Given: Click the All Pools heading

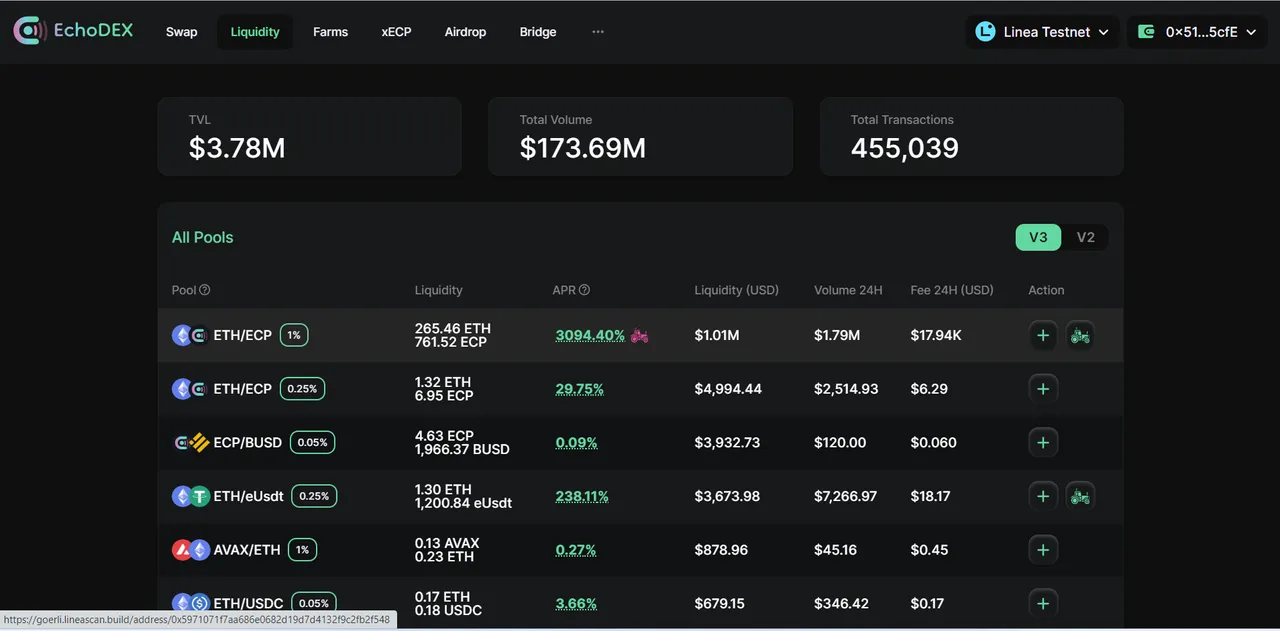Looking at the screenshot, I should [202, 237].
